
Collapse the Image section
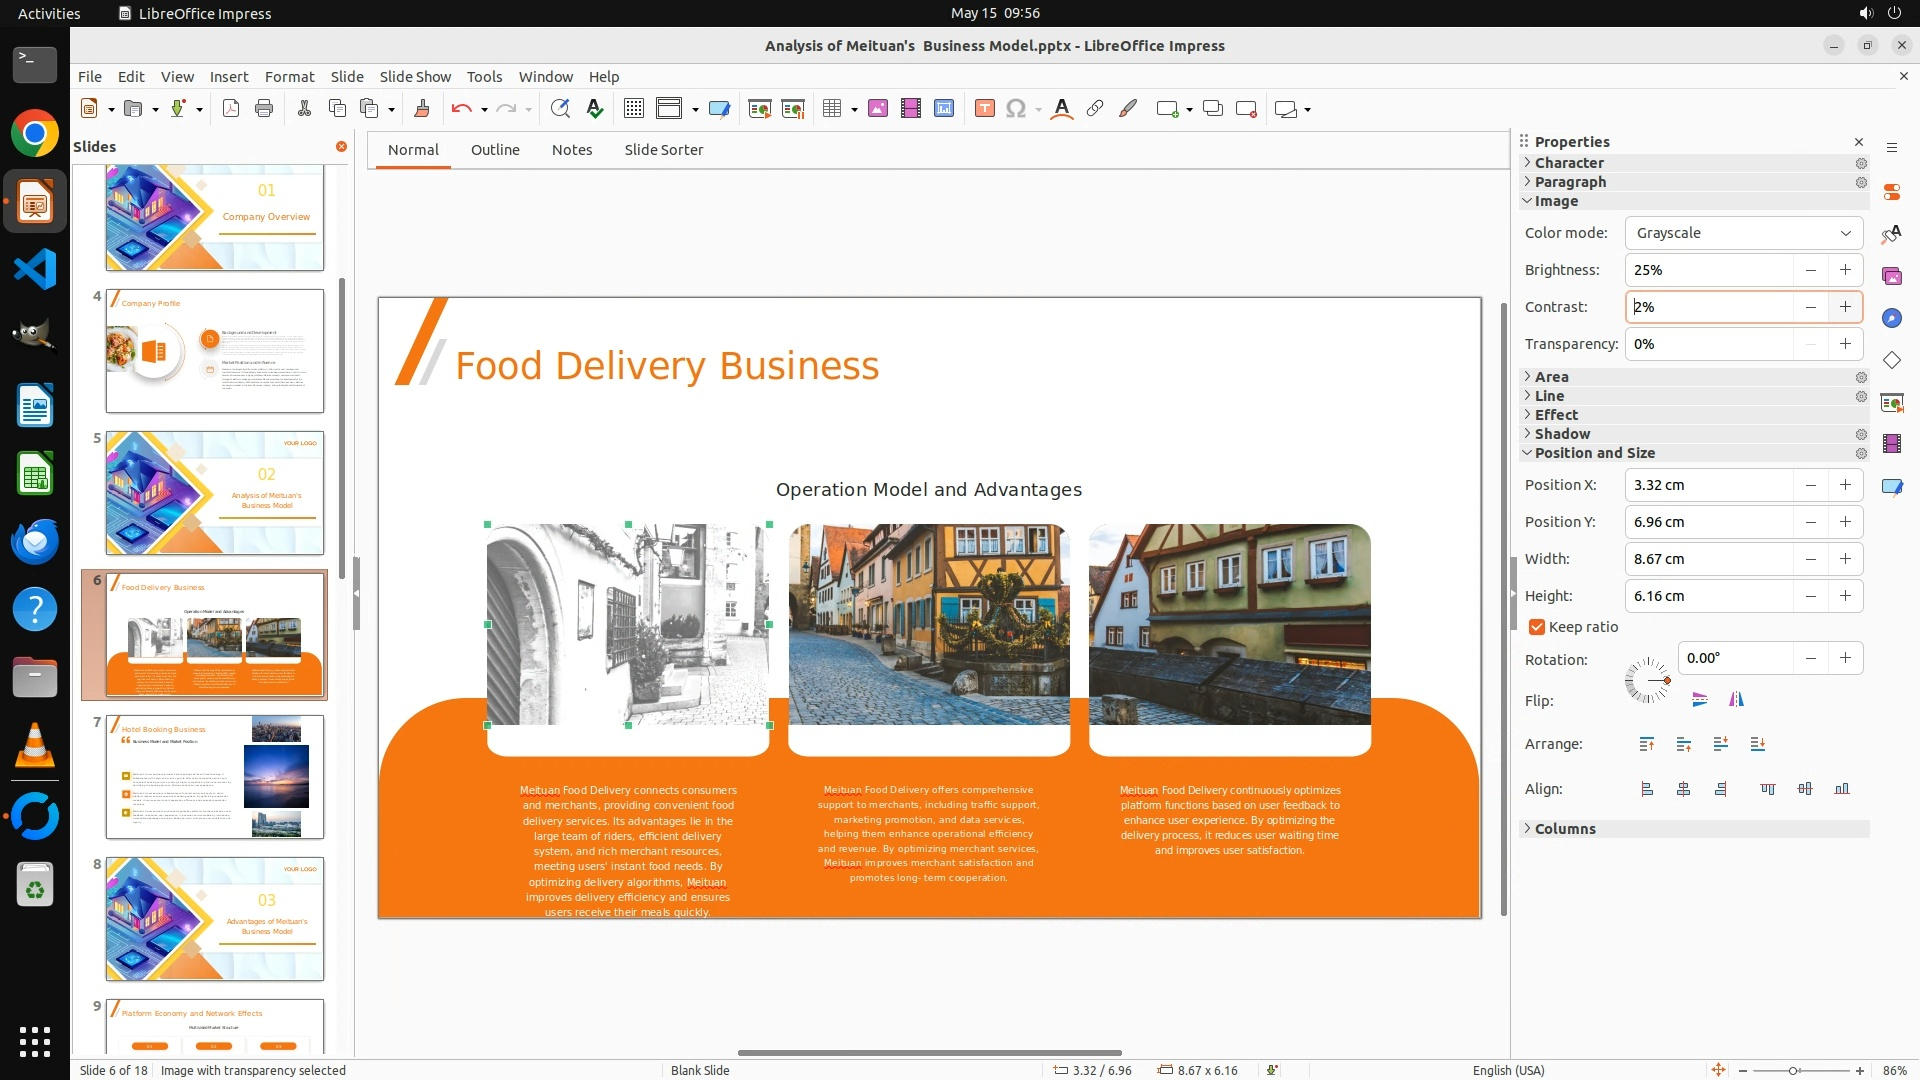point(1556,201)
